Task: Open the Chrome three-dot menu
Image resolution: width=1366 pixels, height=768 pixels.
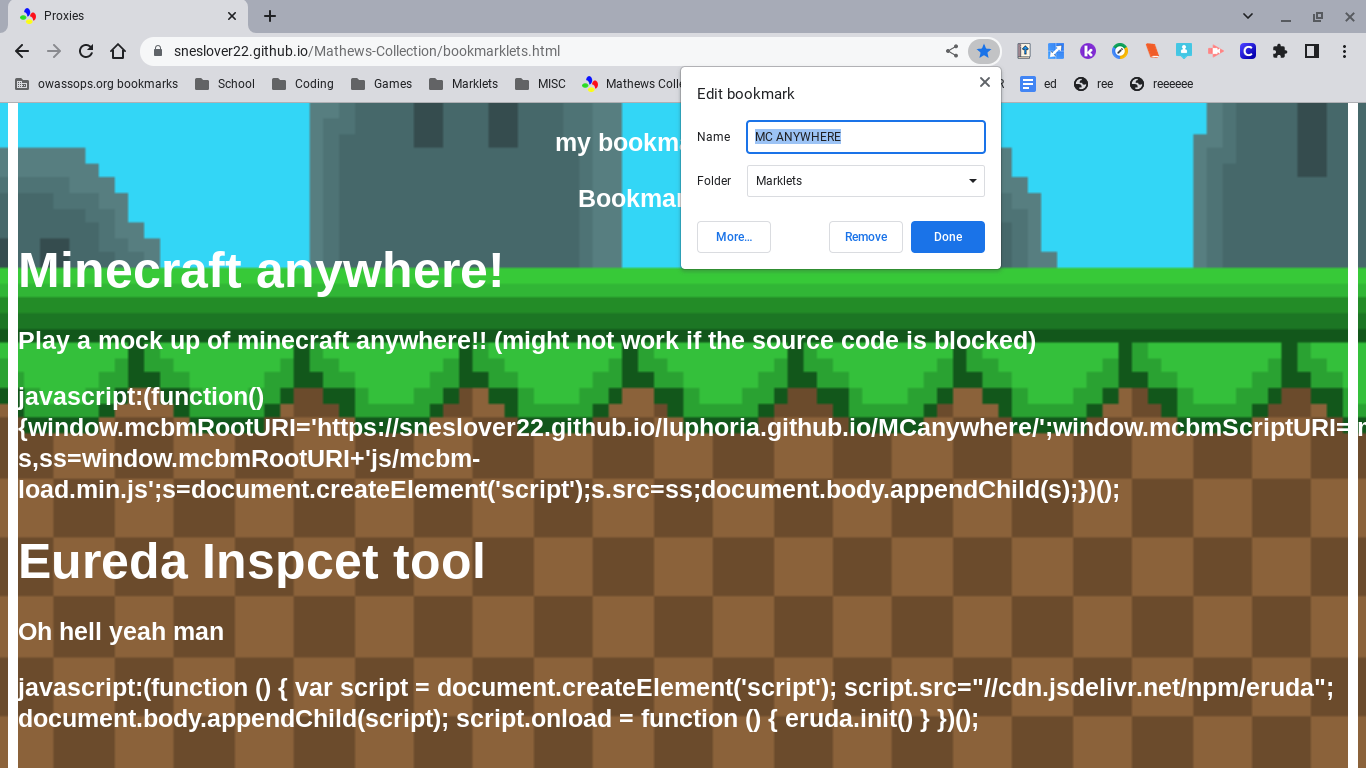Action: pos(1344,51)
